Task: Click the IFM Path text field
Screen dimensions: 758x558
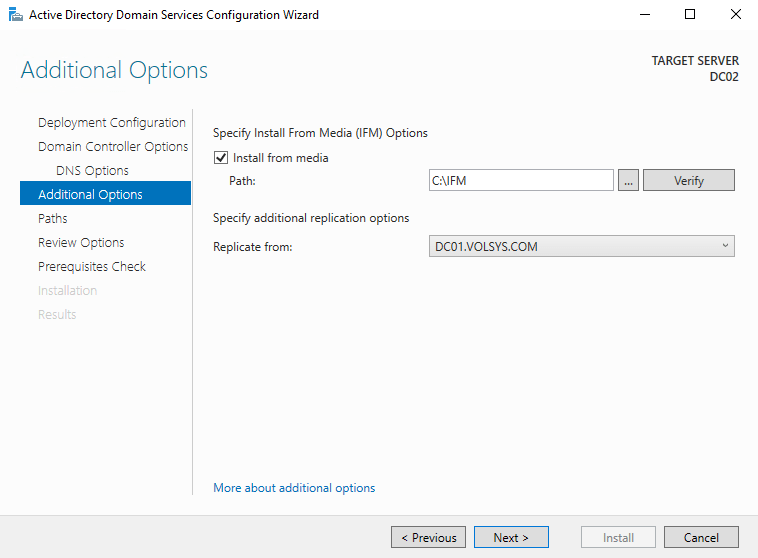Action: click(520, 181)
